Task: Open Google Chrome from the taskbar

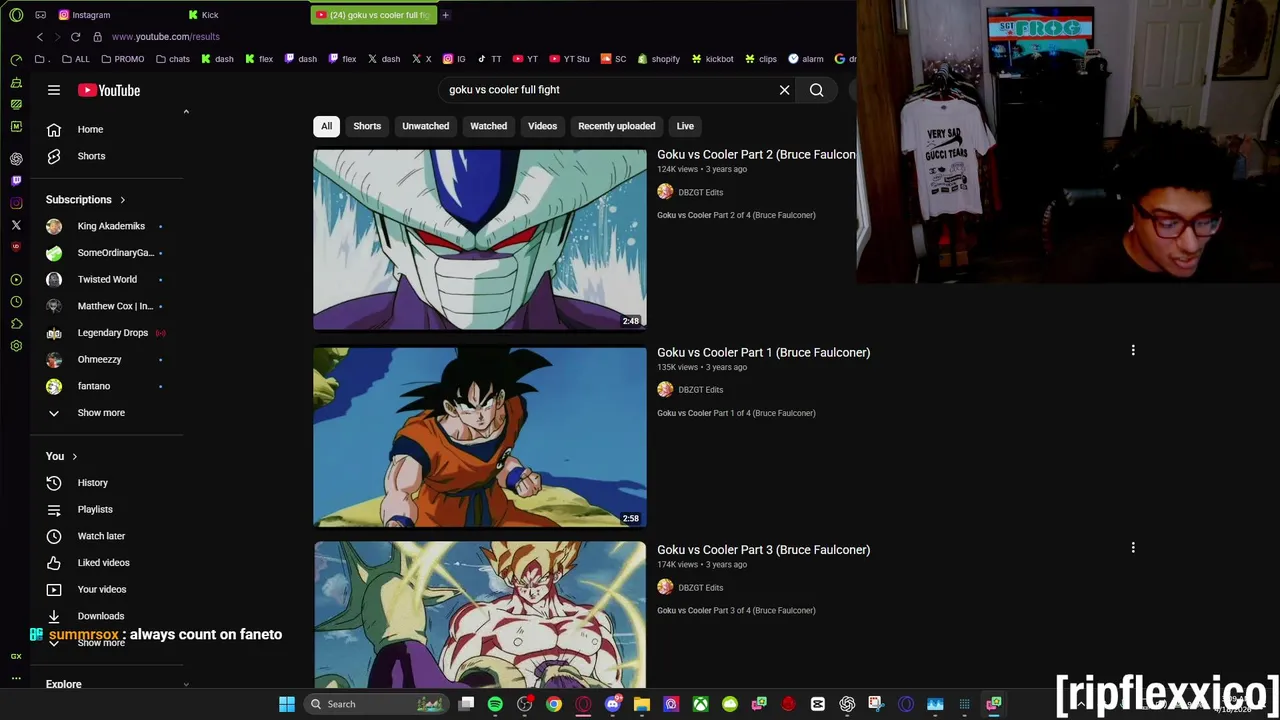Action: pyautogui.click(x=554, y=704)
